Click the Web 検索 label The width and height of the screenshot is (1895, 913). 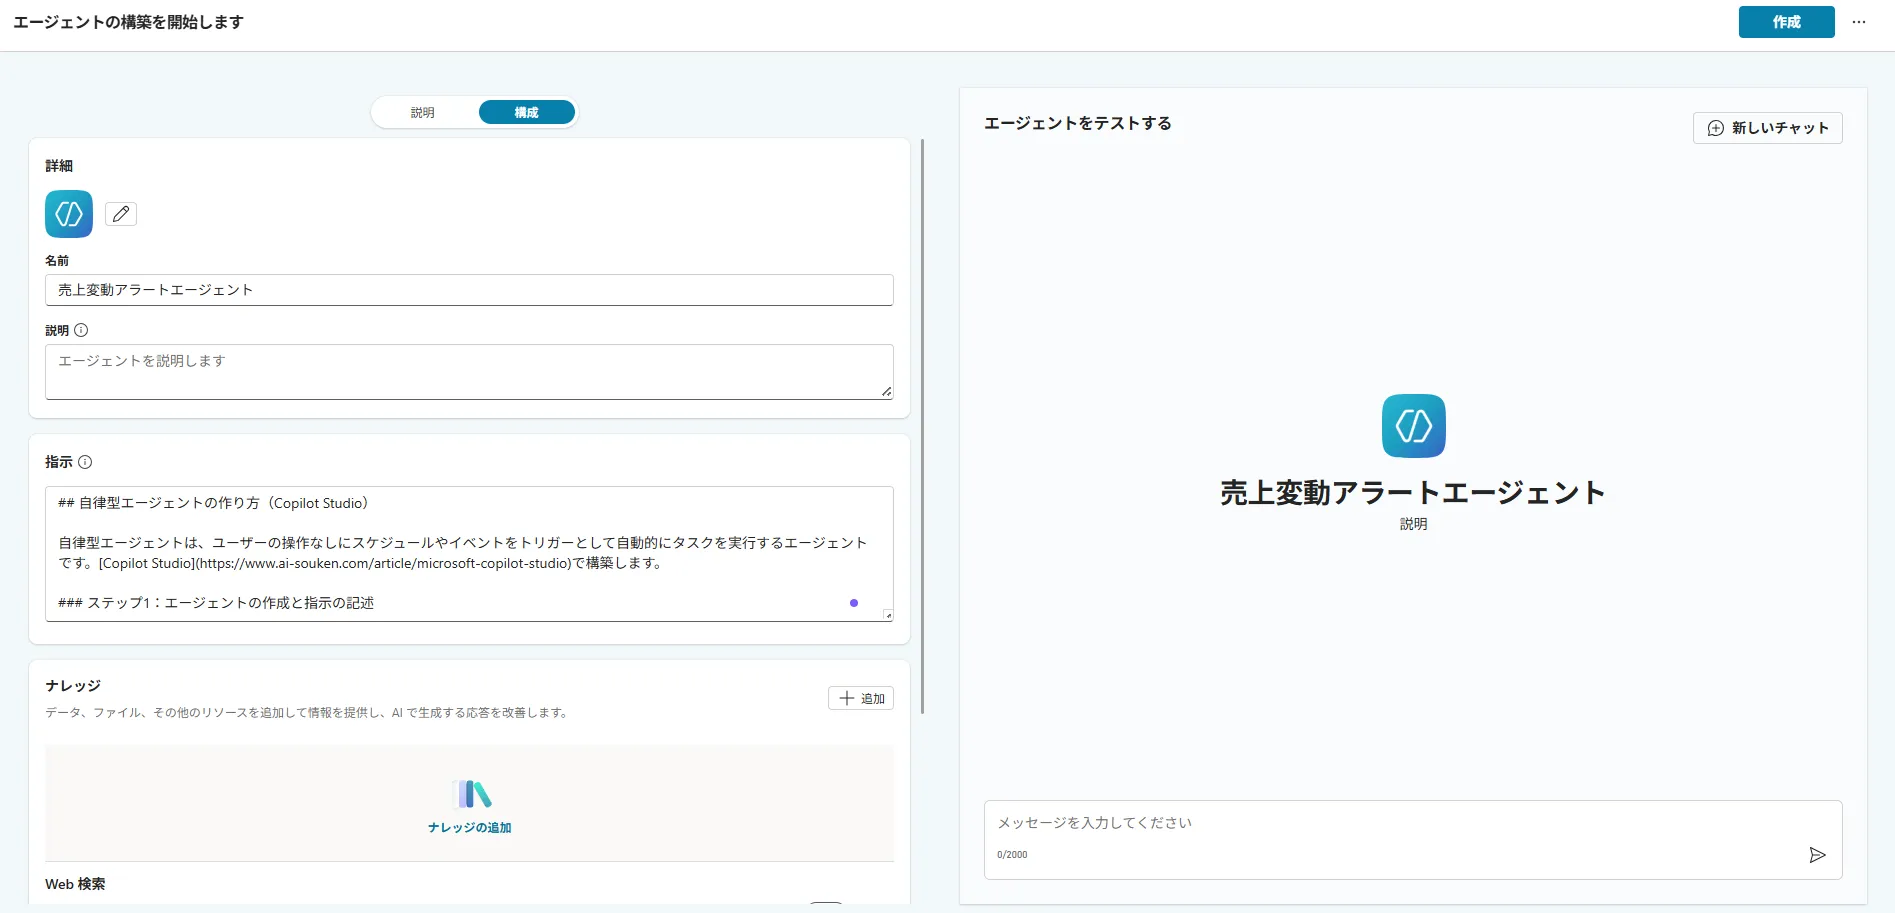point(75,884)
